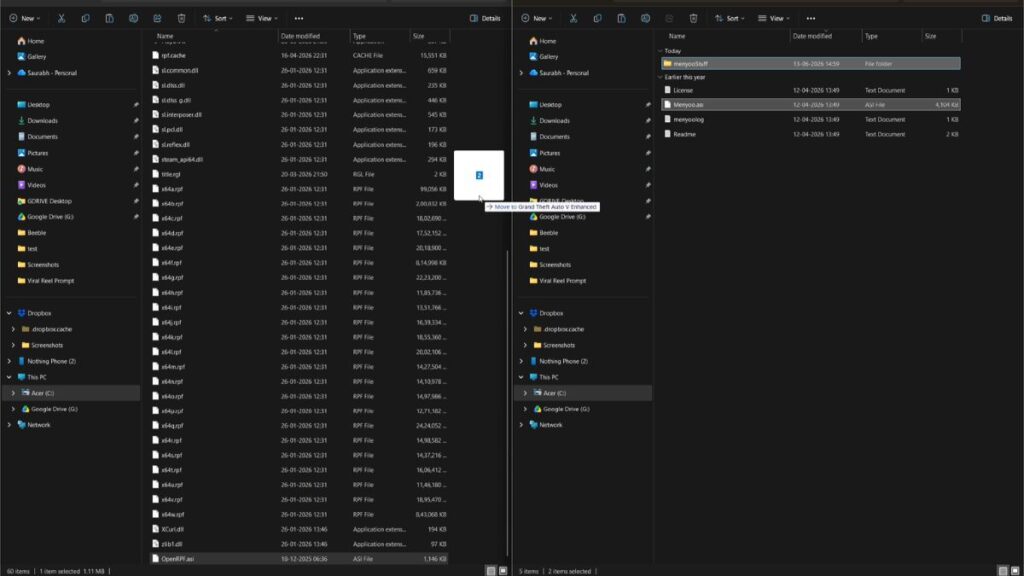Screen dimensions: 1024x576
Task: Select the Beeble folder in right window sidebar
Action: click(543, 232)
